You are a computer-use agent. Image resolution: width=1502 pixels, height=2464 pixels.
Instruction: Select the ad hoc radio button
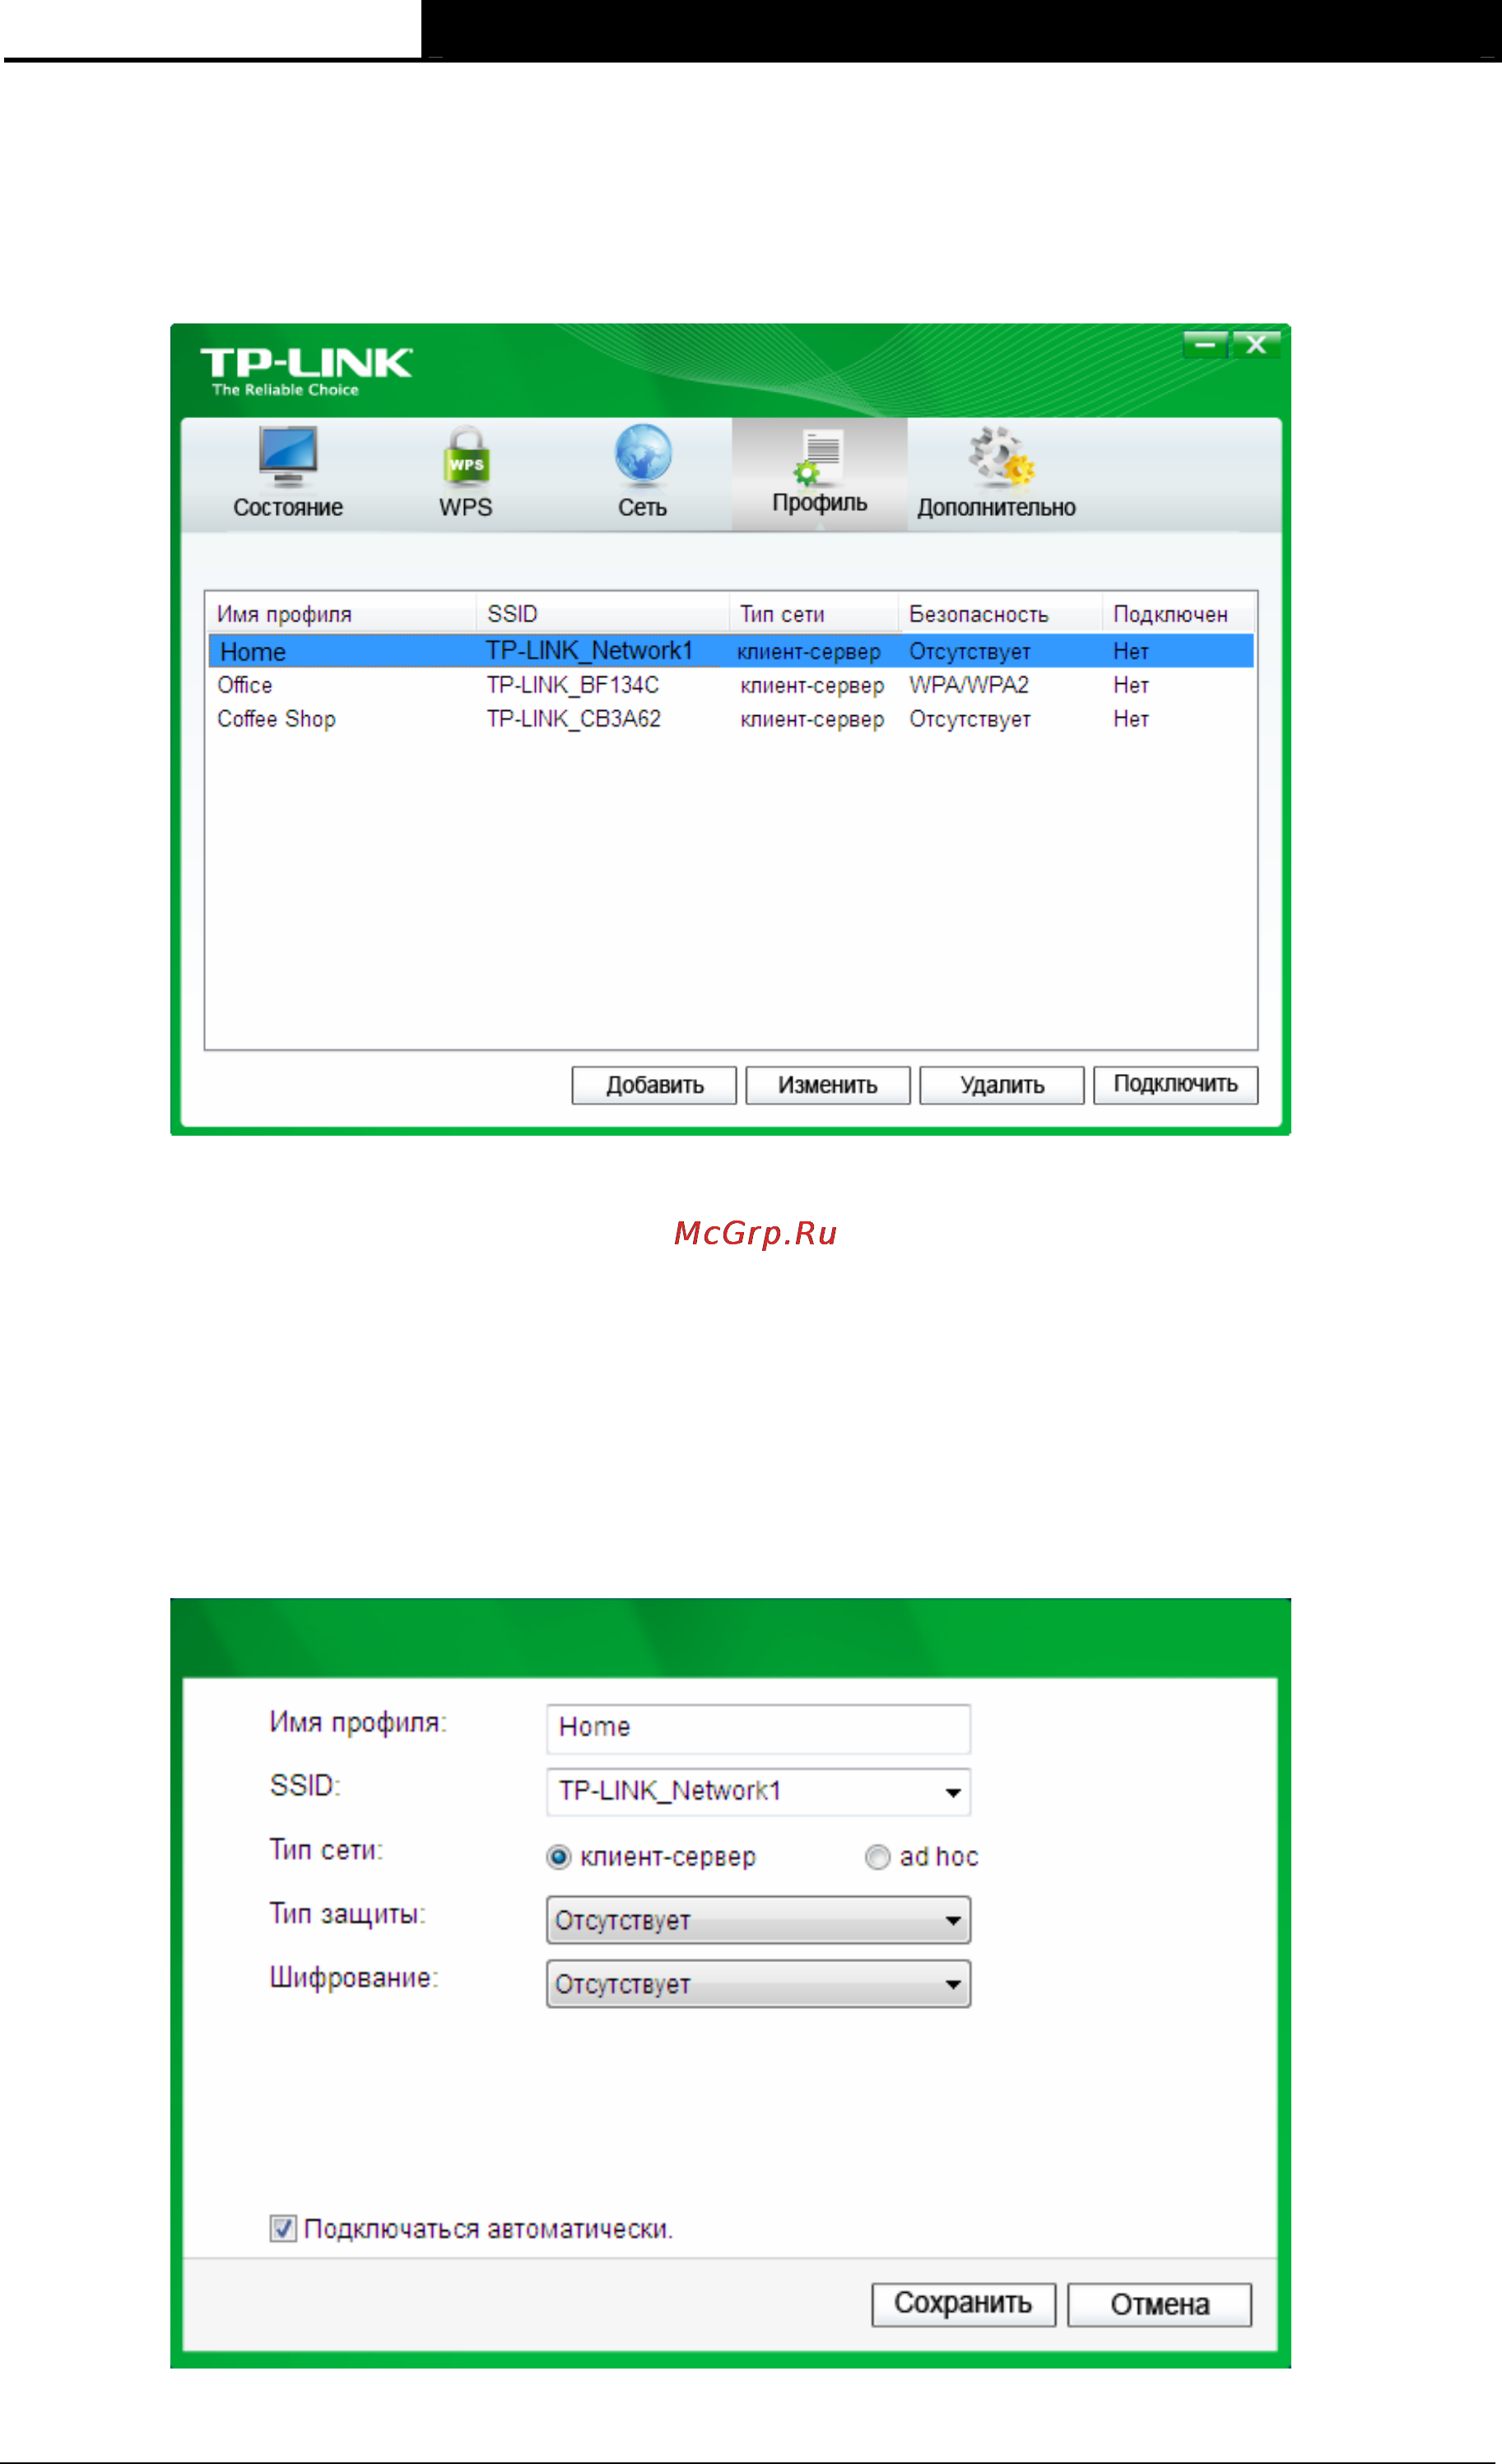pos(878,1857)
